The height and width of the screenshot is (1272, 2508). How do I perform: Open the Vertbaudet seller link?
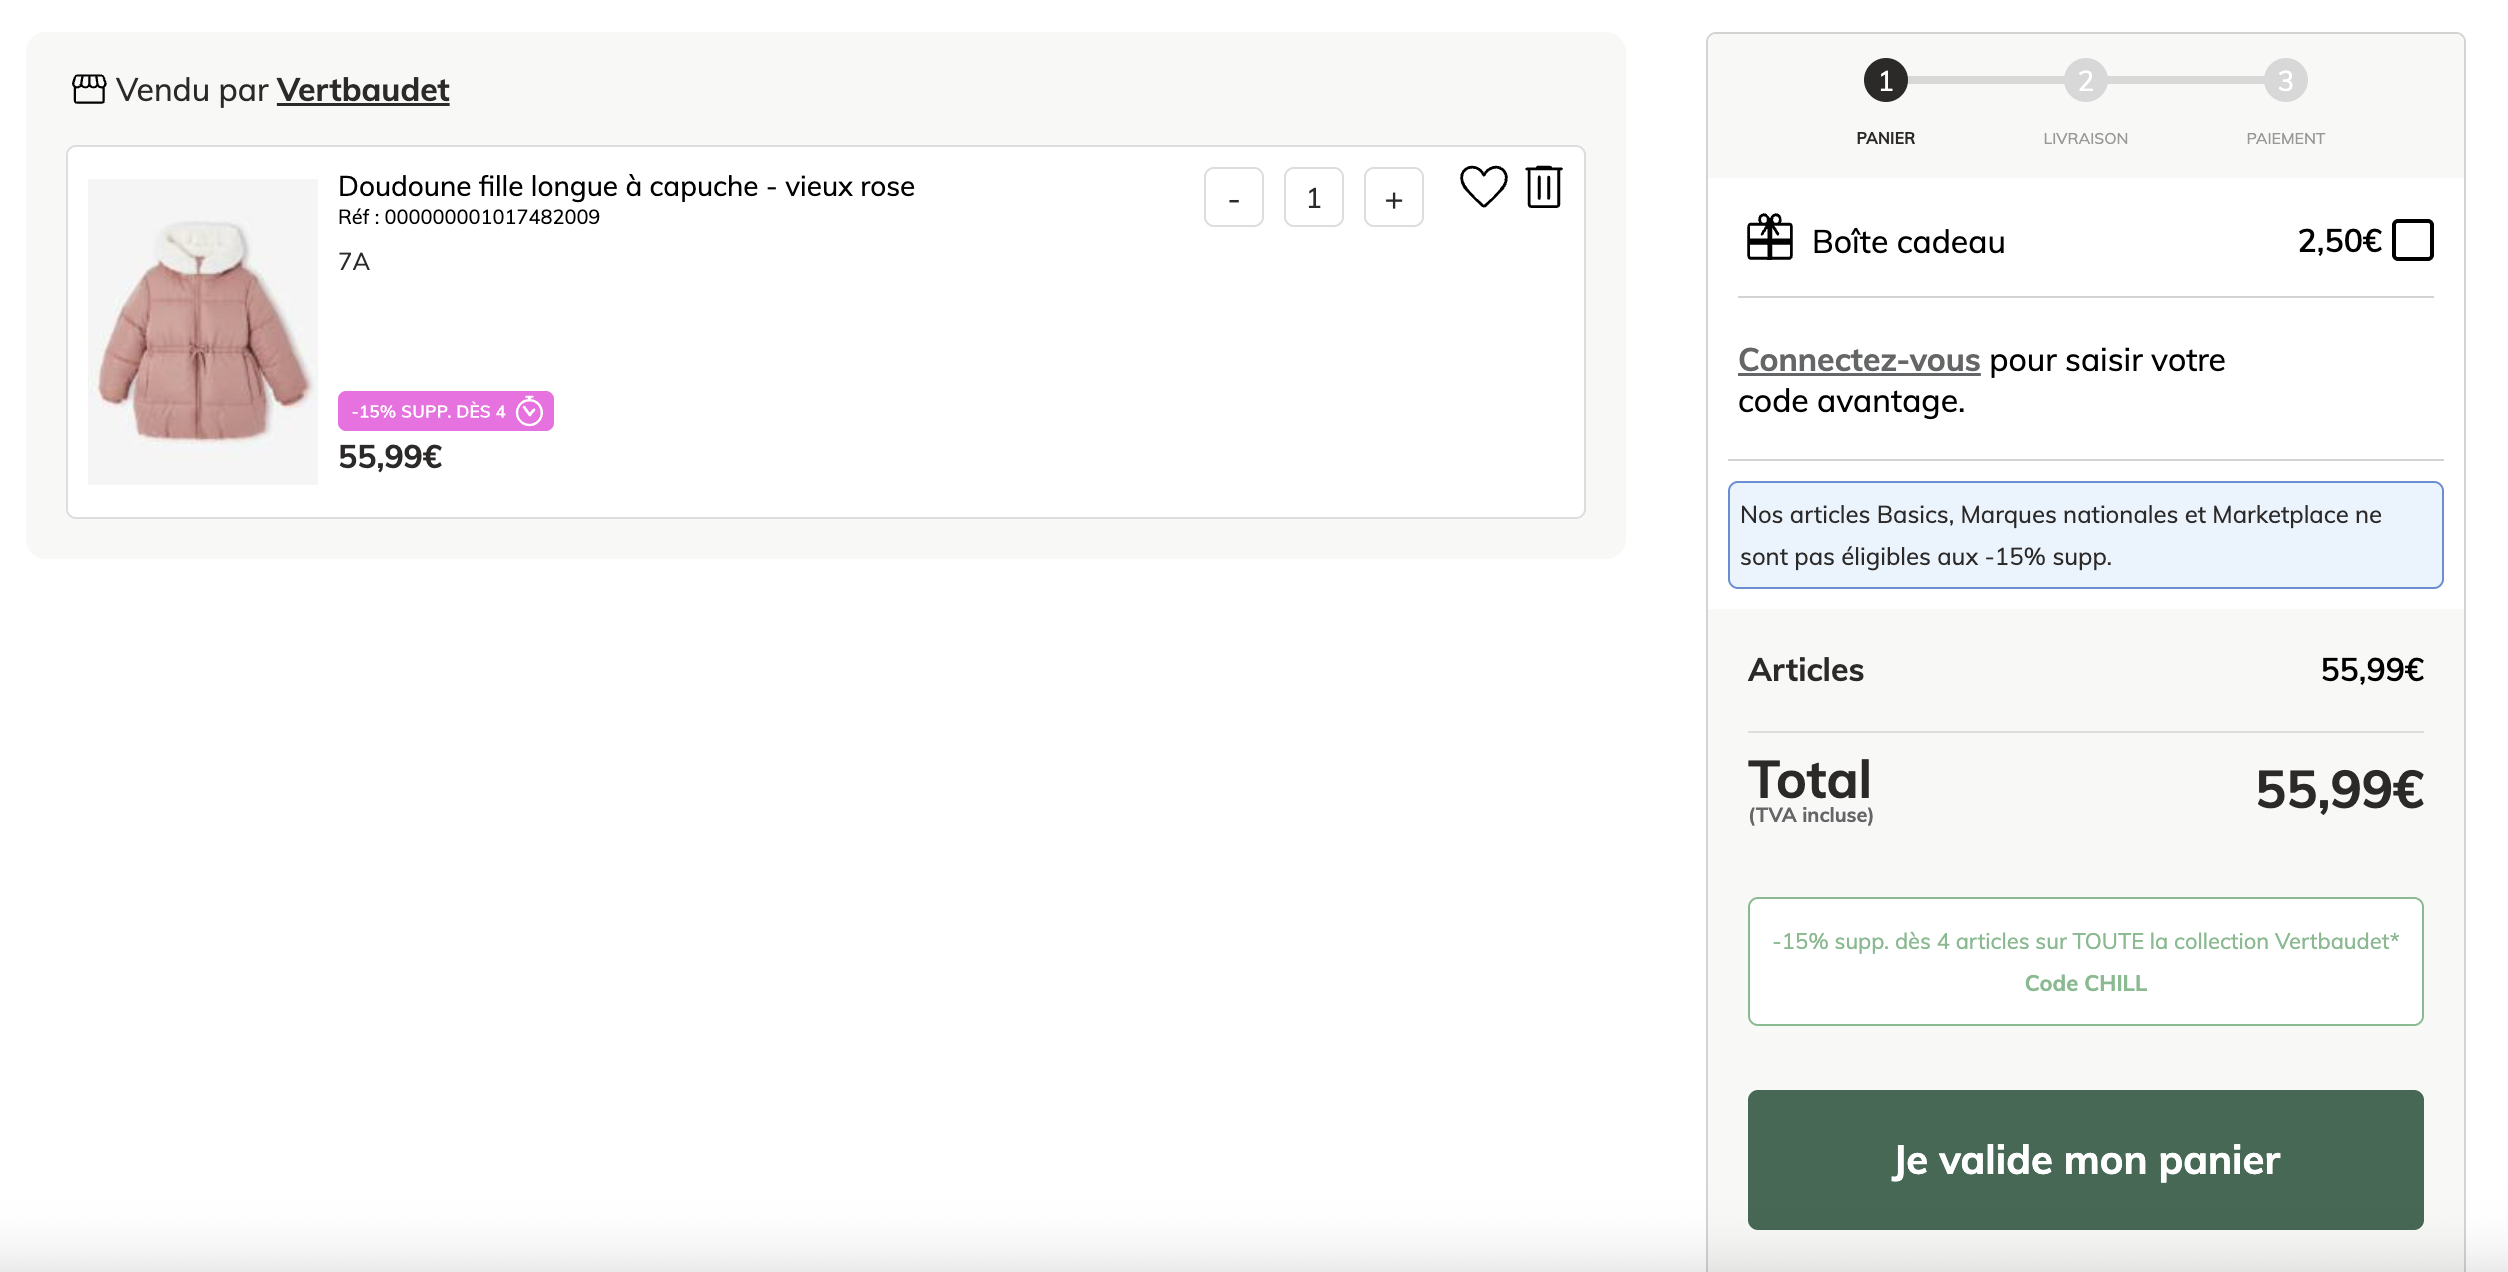coord(363,90)
